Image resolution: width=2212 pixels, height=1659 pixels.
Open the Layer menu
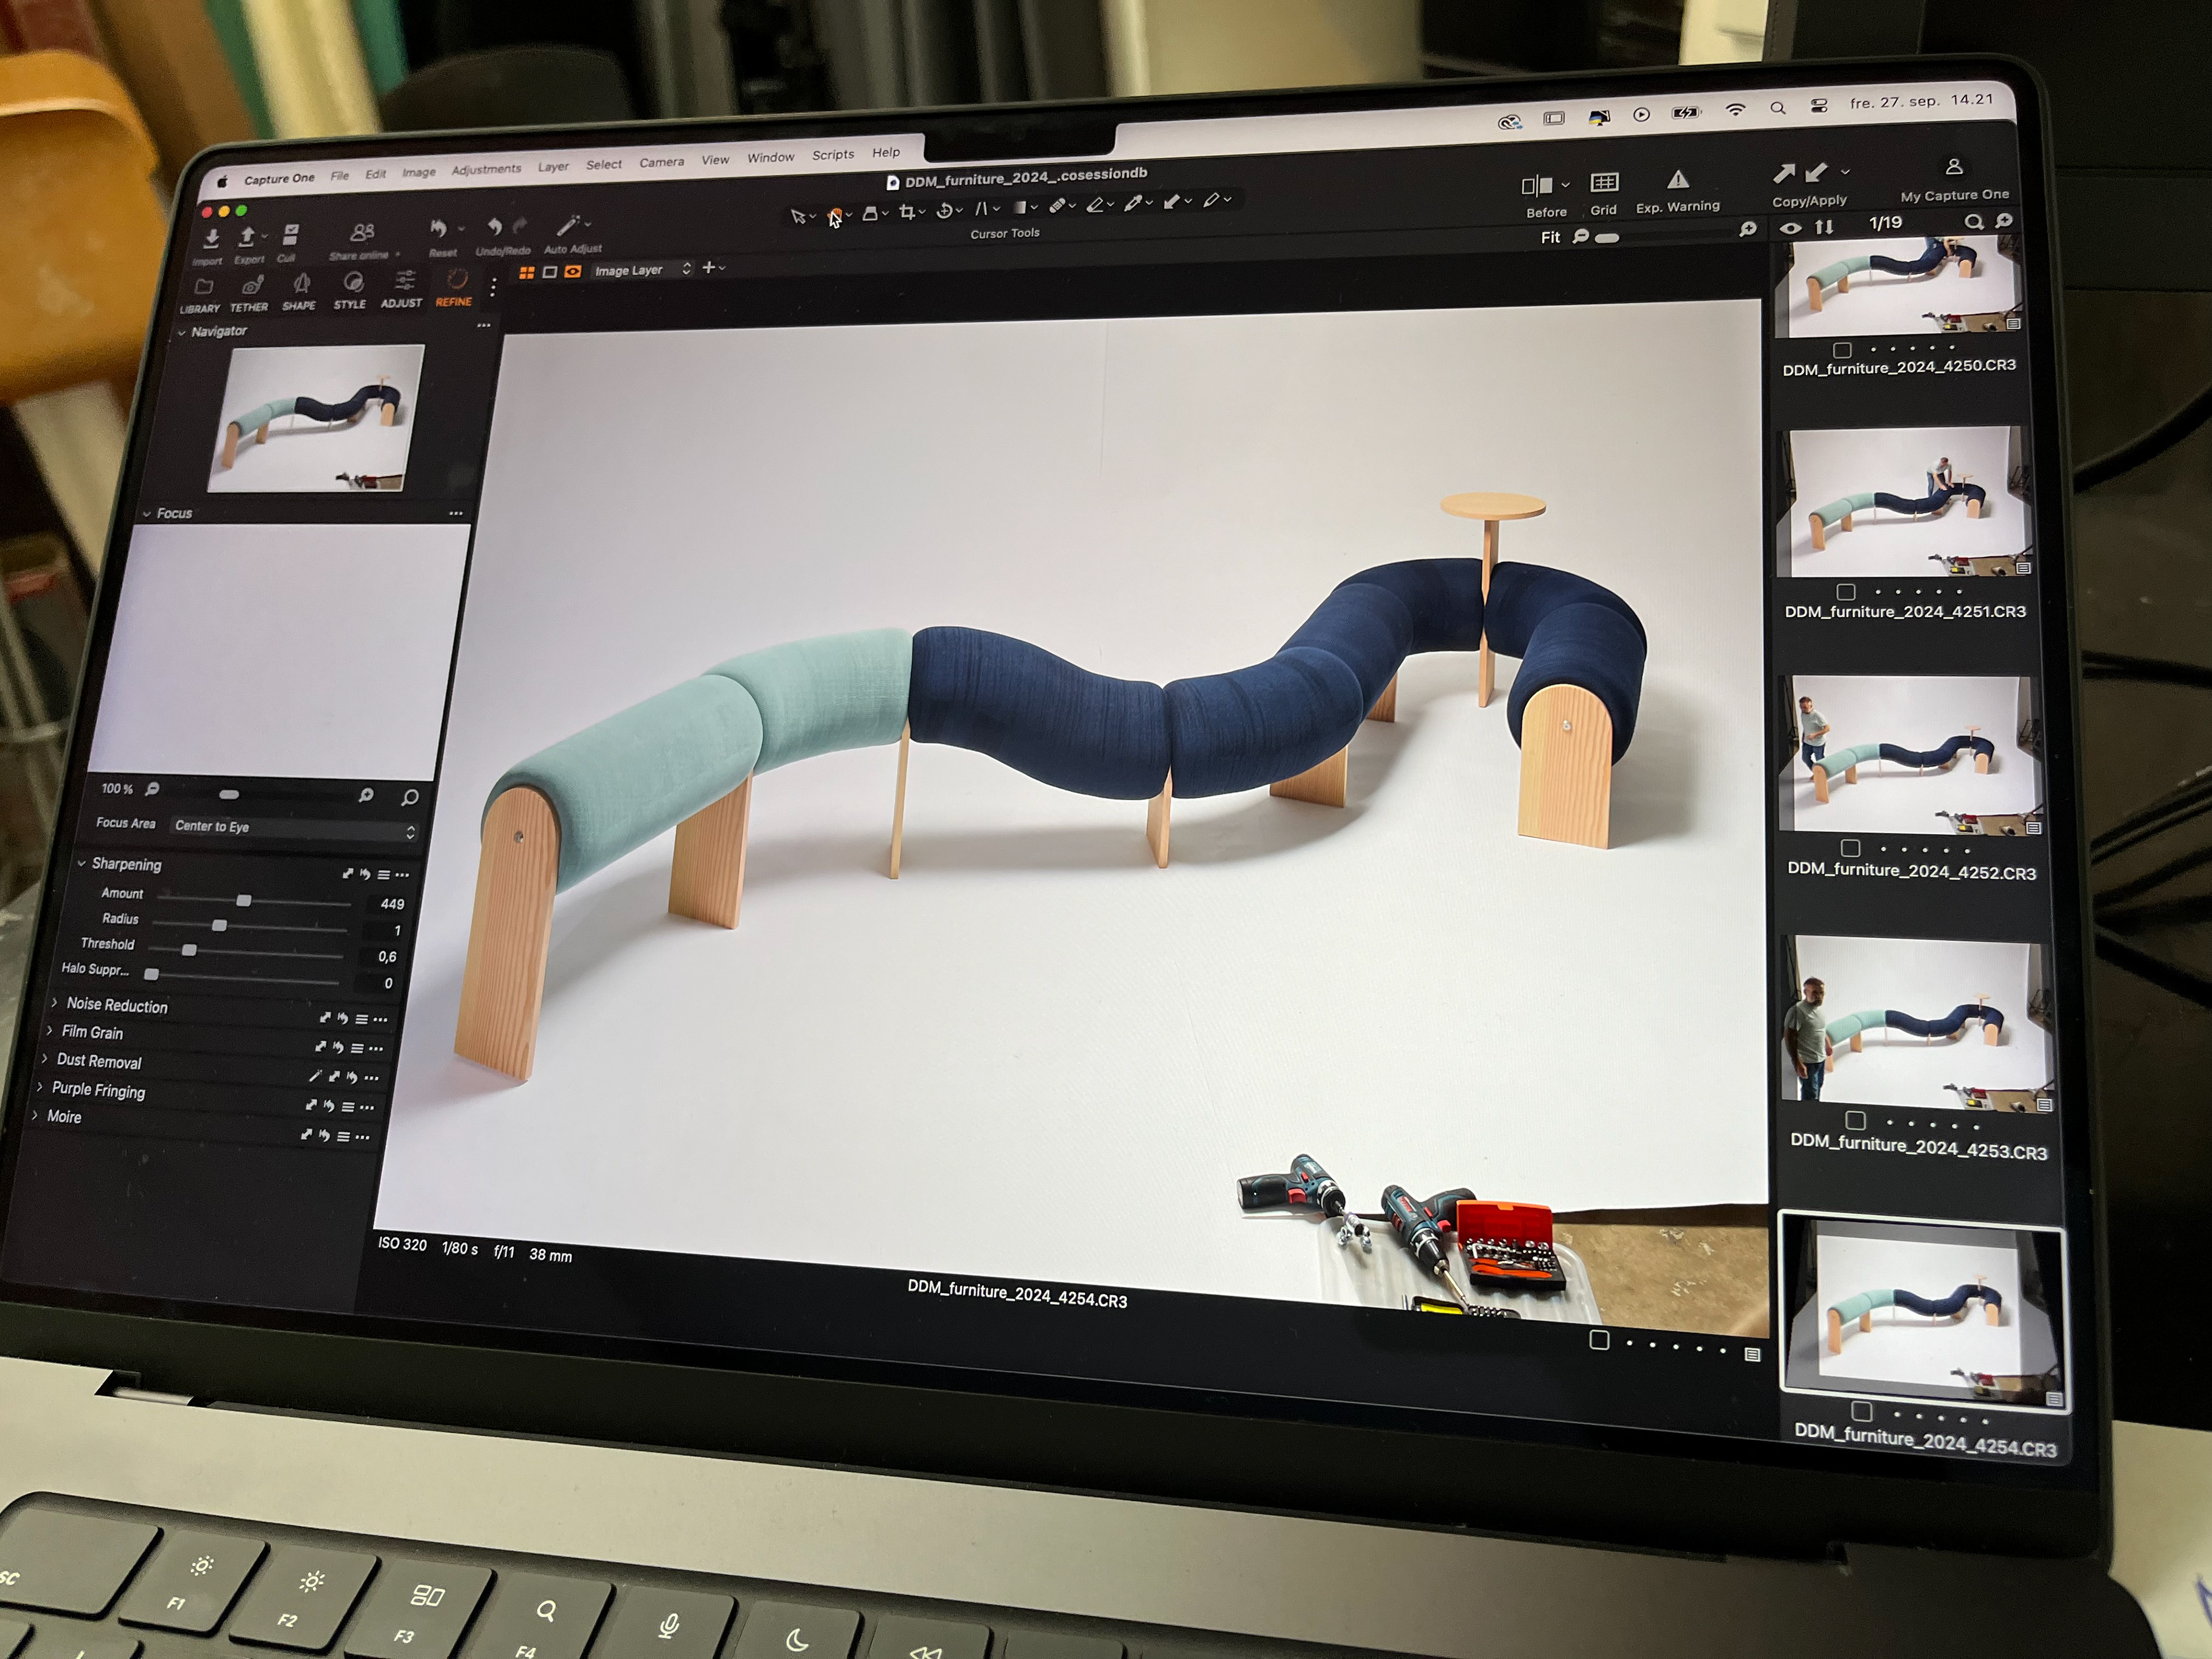pos(553,167)
